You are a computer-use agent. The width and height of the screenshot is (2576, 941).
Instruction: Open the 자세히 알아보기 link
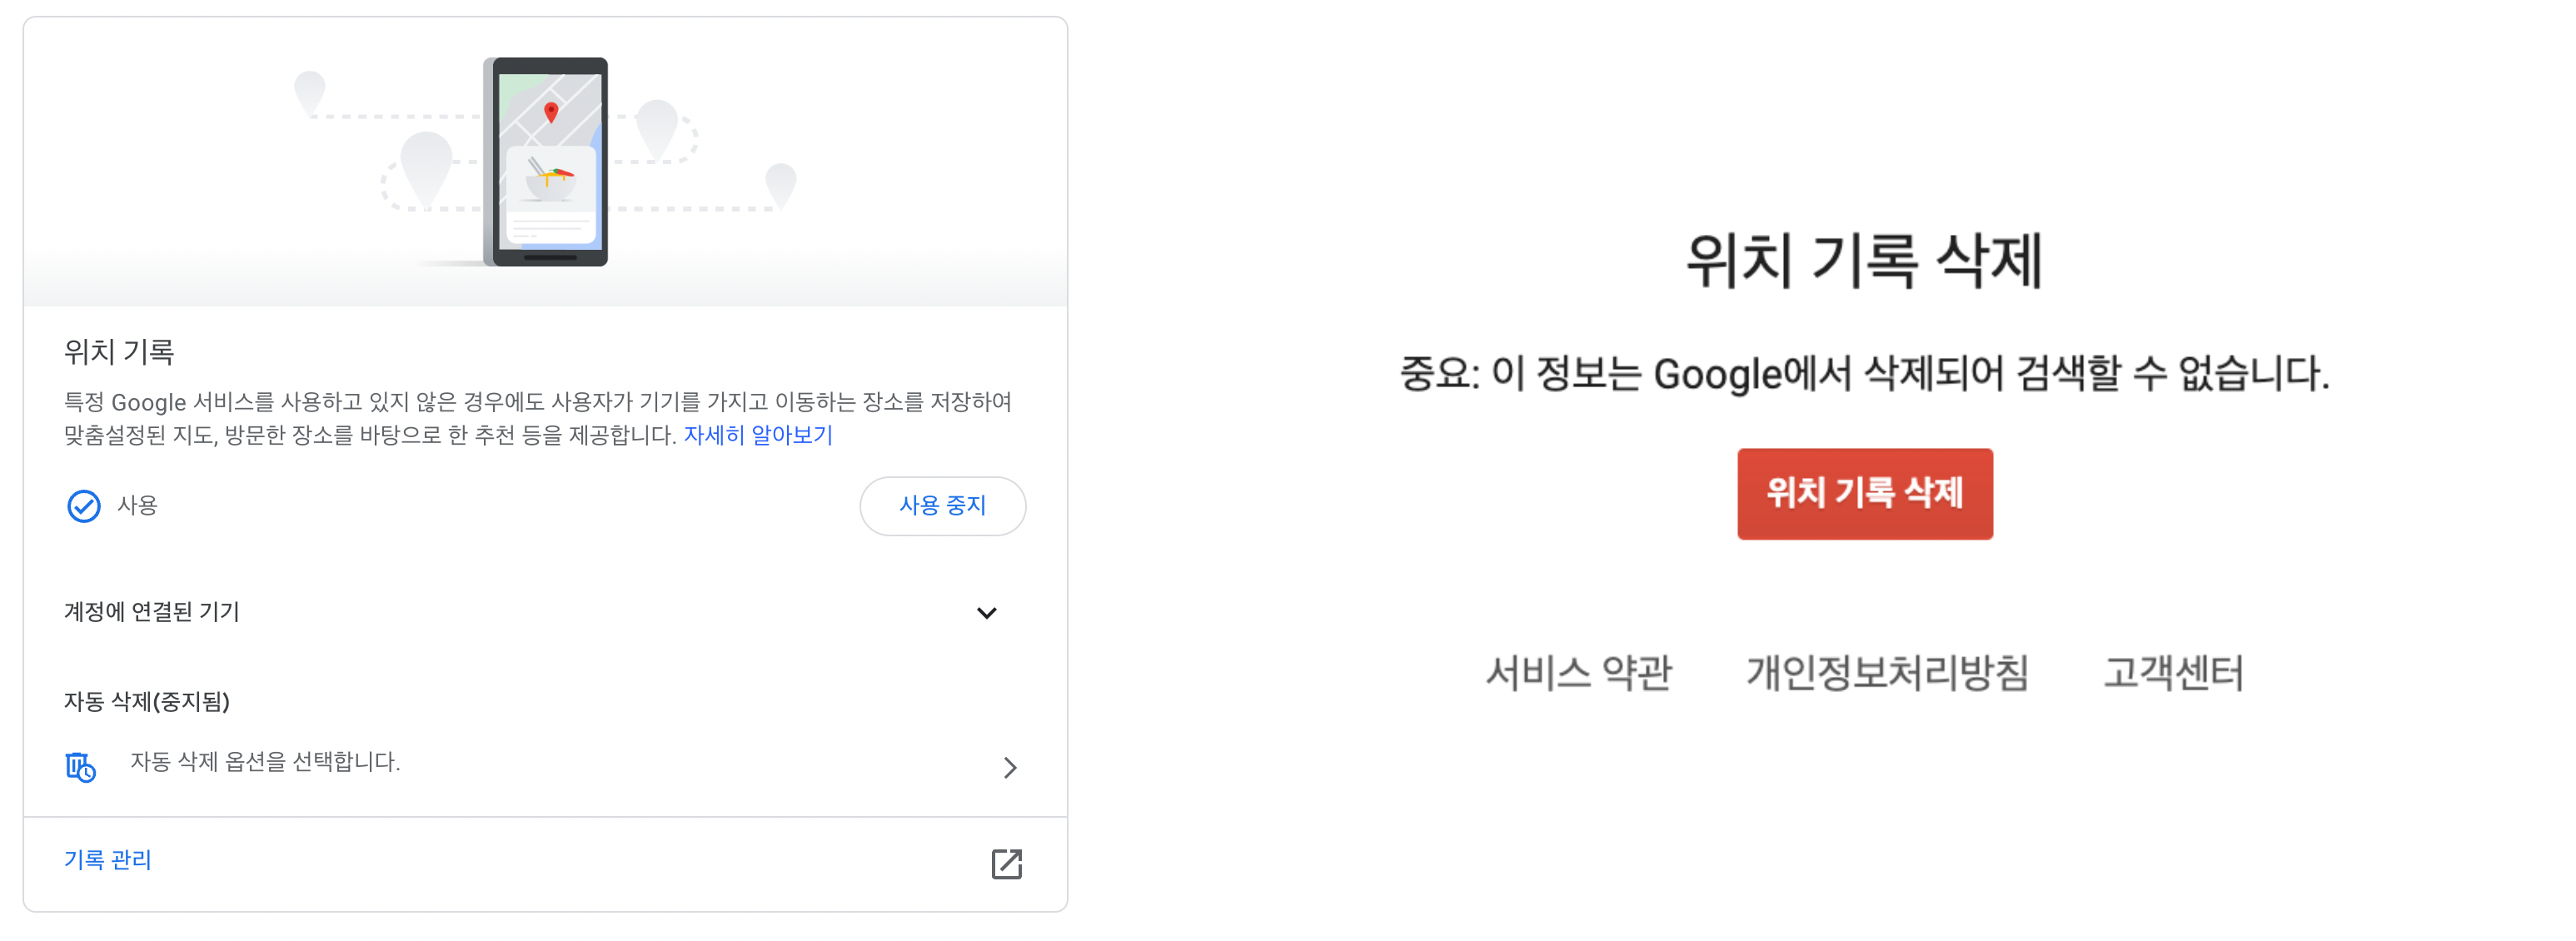[x=759, y=434]
